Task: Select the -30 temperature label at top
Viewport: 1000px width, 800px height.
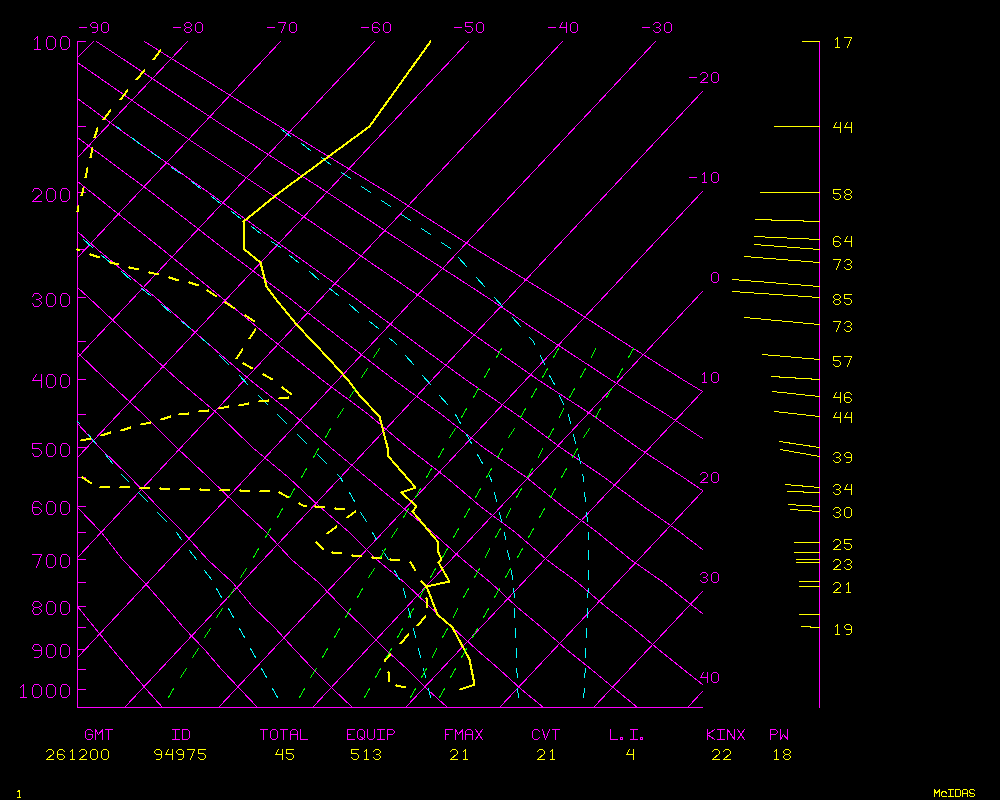Action: [x=656, y=28]
